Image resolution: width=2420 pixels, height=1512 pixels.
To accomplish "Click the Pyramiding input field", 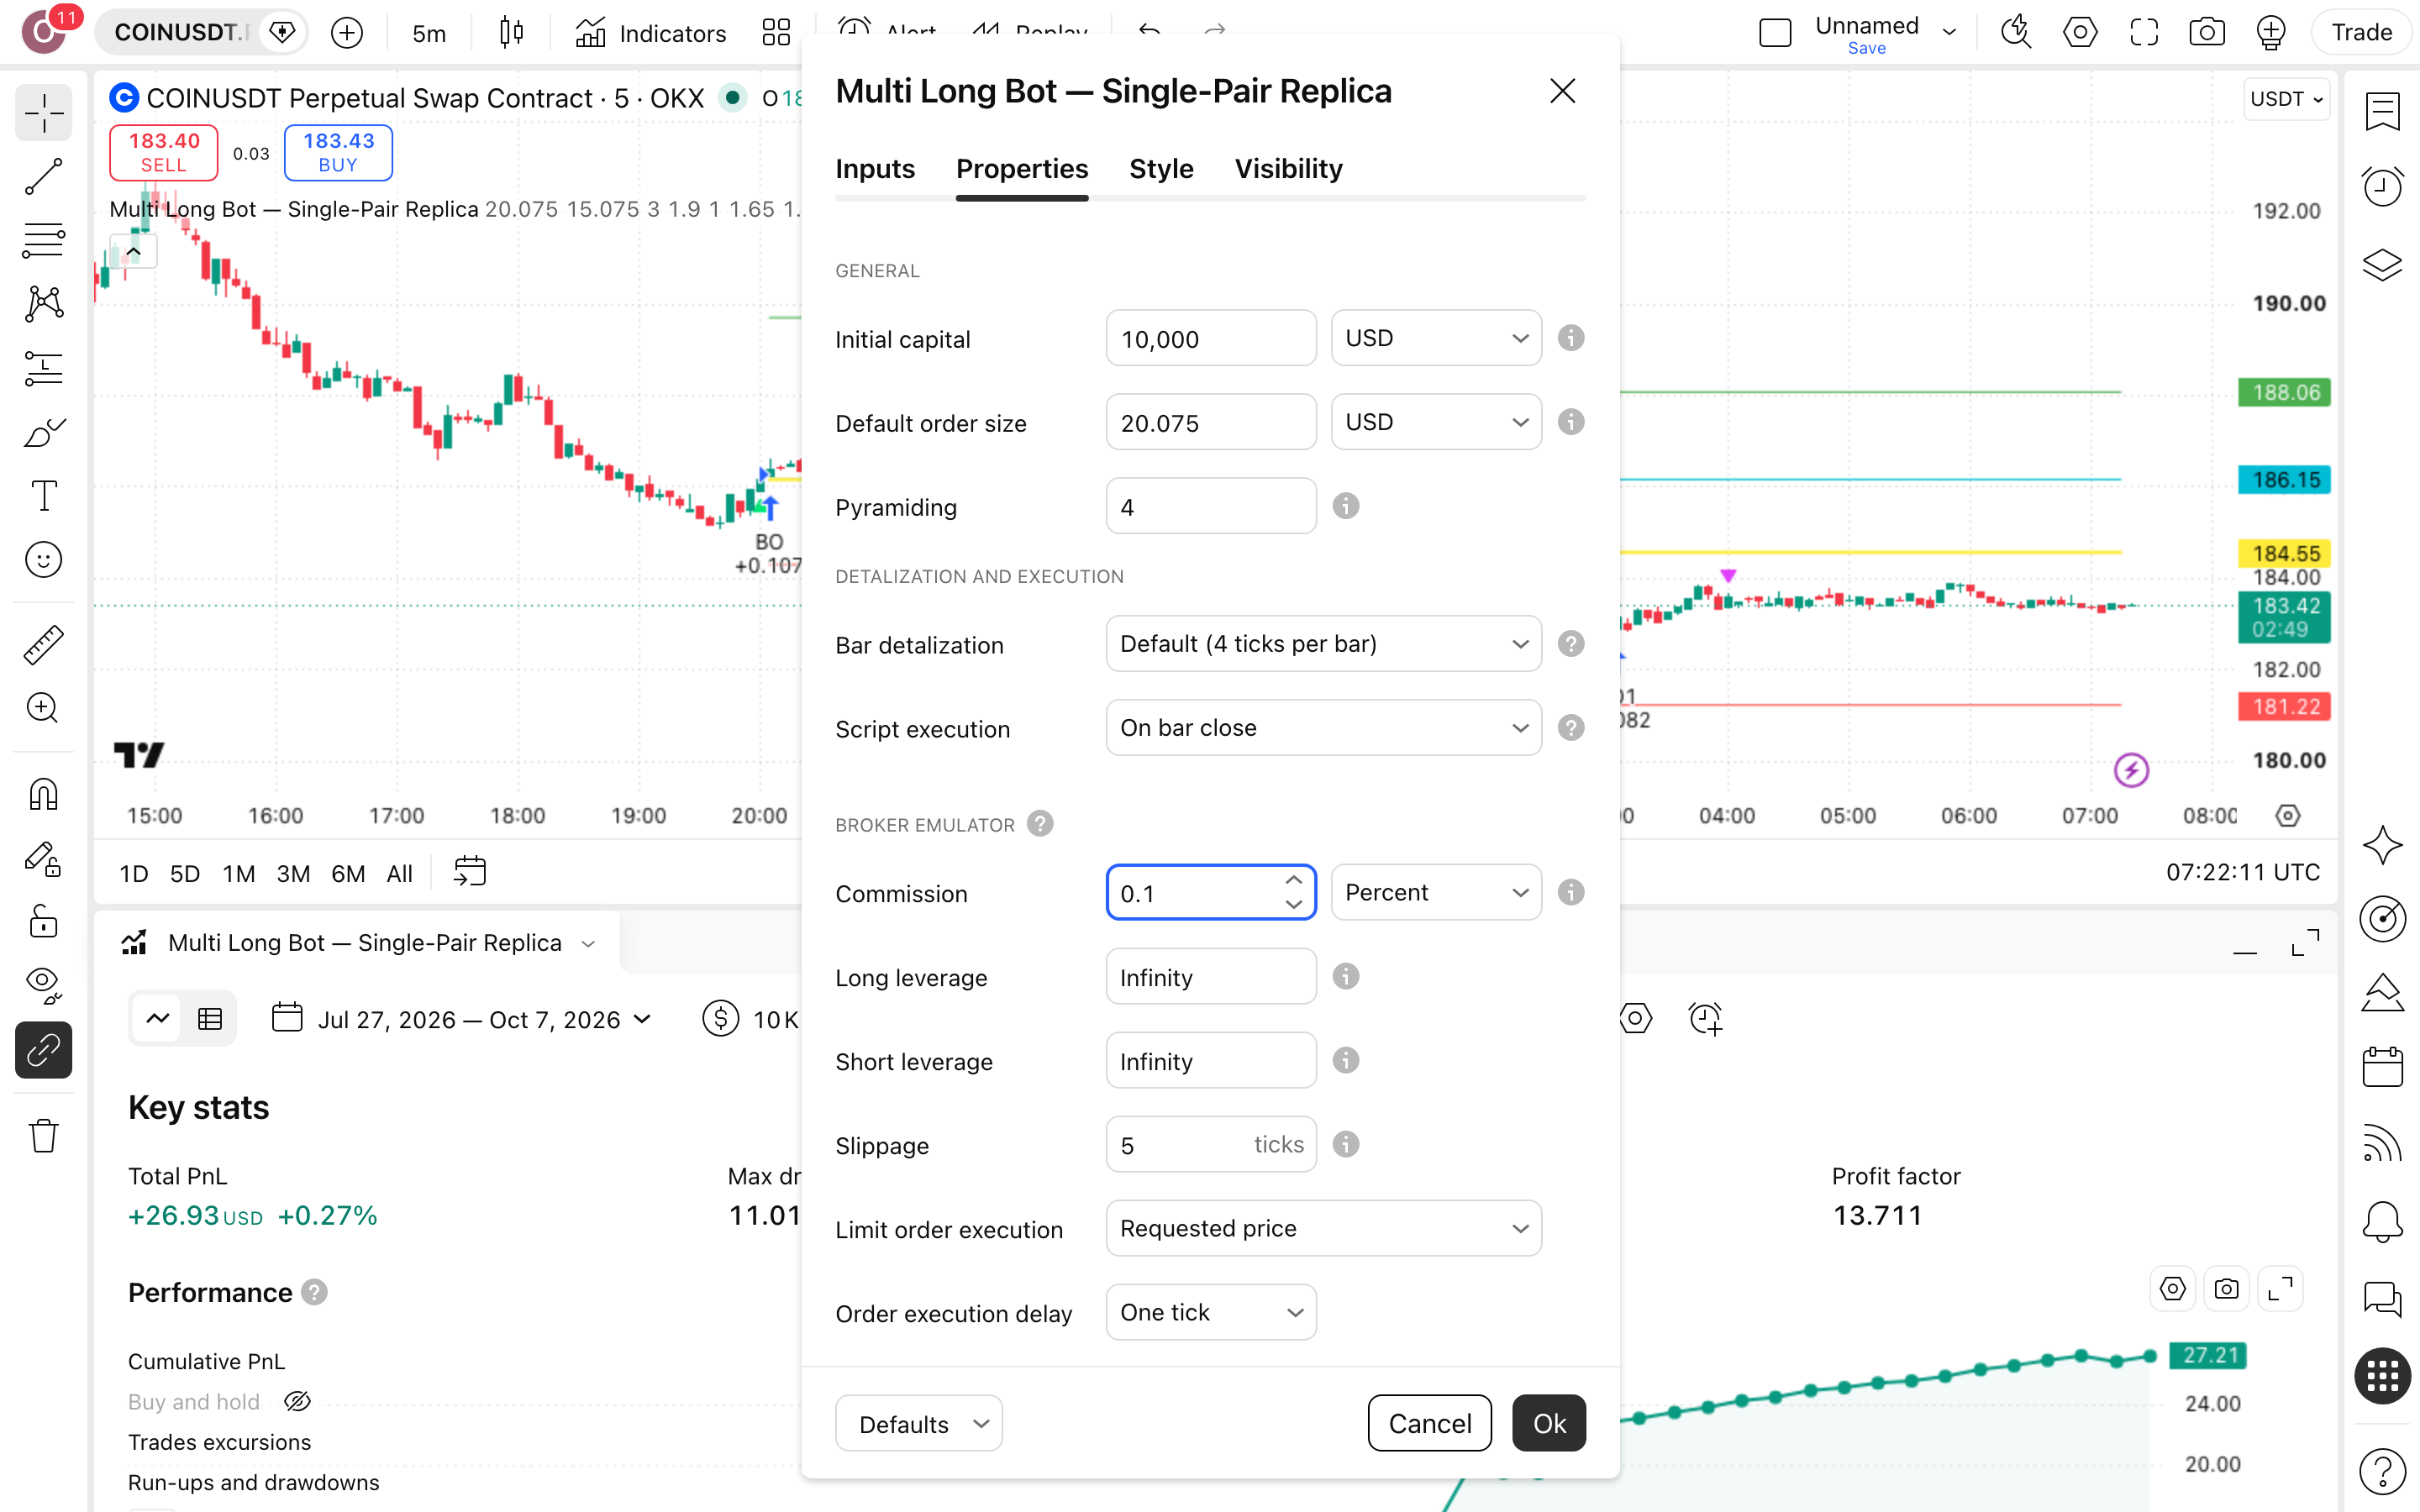I will [x=1211, y=506].
